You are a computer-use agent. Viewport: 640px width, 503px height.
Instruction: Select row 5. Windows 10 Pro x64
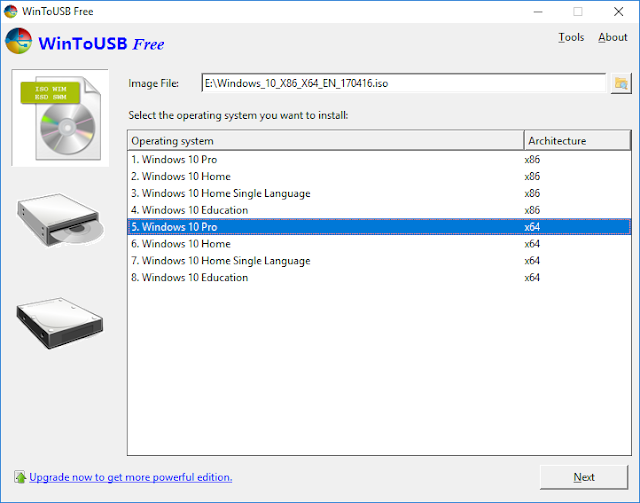pos(379,227)
